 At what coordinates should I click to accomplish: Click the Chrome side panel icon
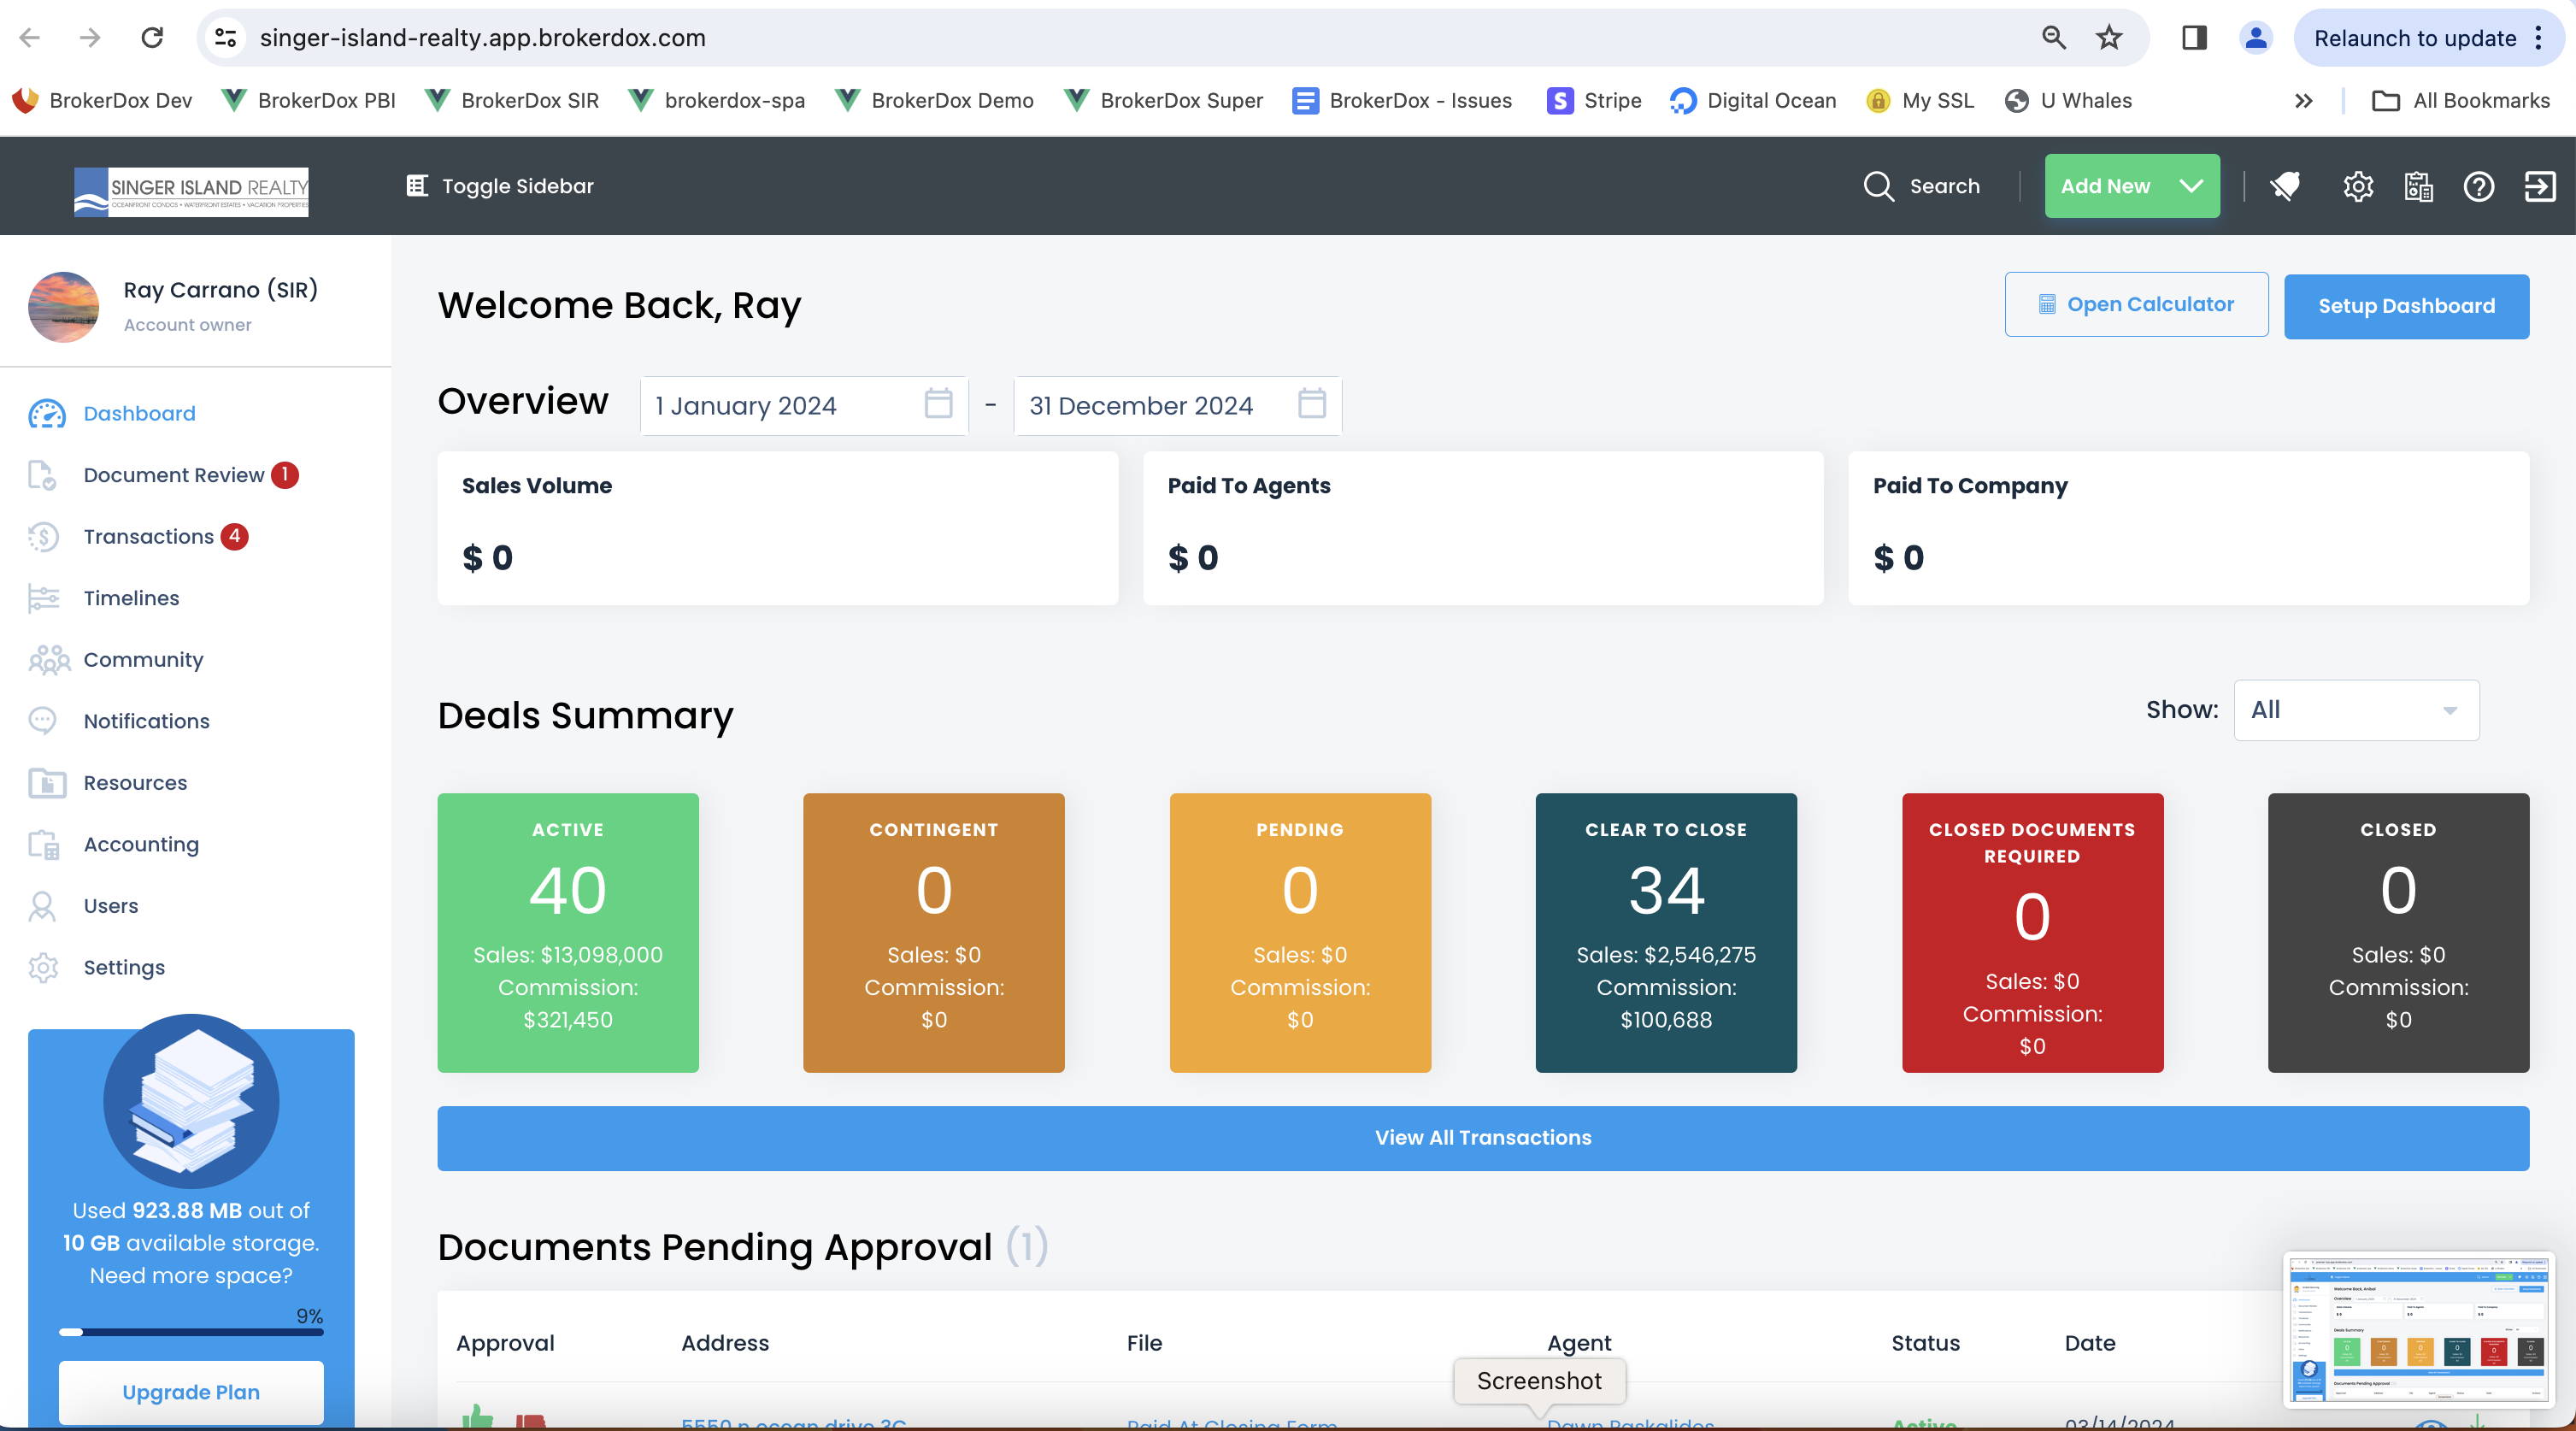click(2194, 38)
